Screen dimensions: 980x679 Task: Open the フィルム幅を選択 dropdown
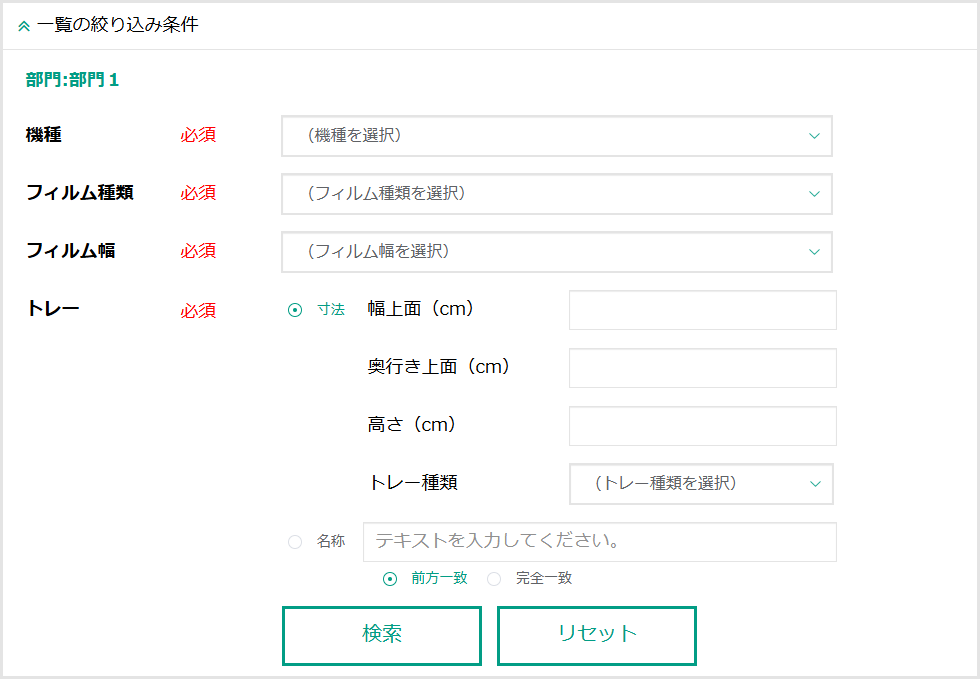pos(556,252)
